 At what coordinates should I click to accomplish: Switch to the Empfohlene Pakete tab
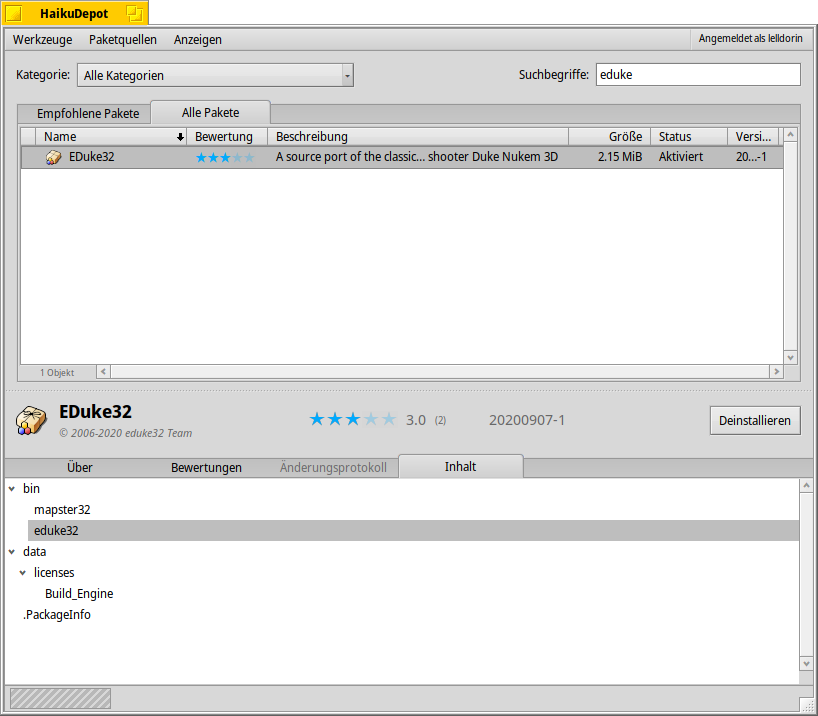click(88, 113)
